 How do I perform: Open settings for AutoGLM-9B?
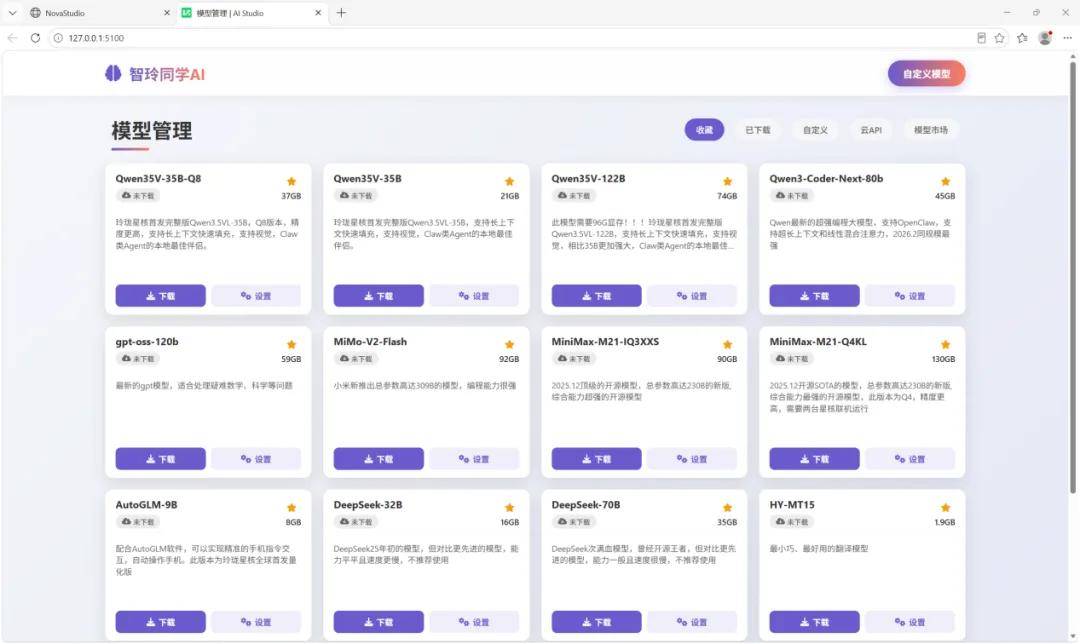(x=256, y=622)
